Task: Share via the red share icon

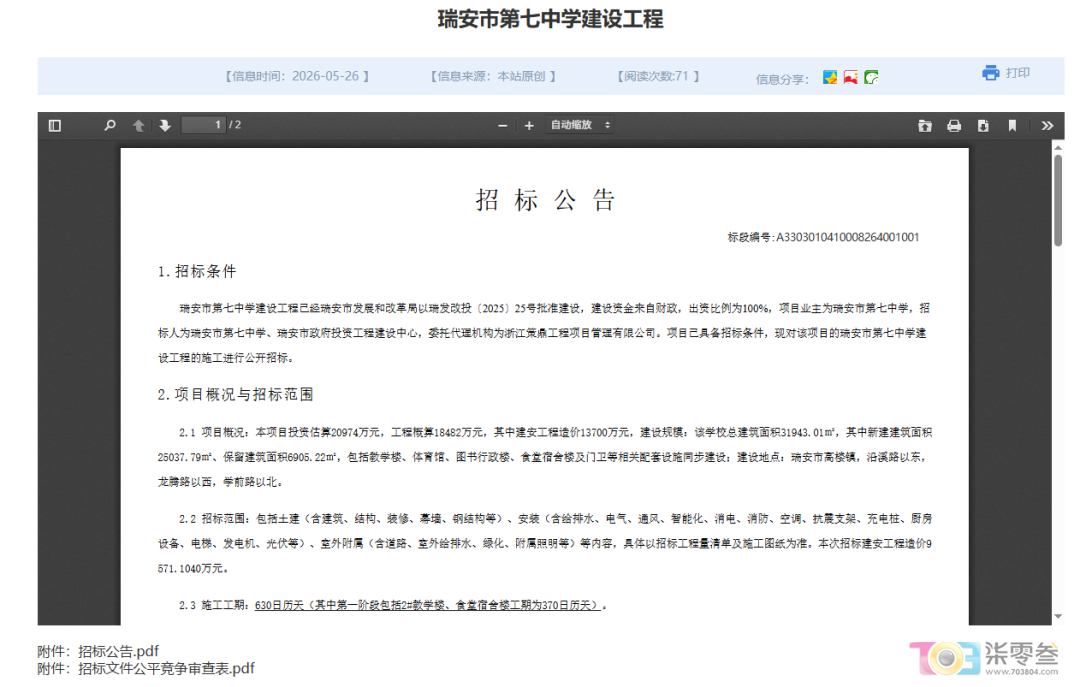Action: coord(851,77)
